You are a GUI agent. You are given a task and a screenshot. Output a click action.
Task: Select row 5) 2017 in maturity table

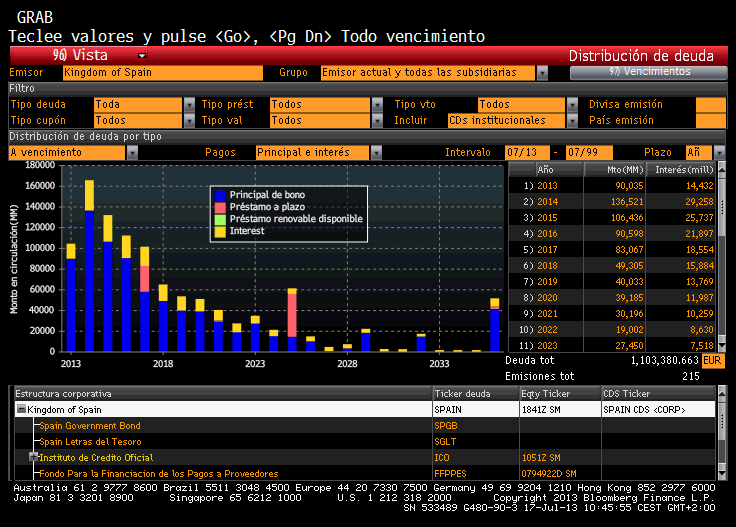[612, 250]
